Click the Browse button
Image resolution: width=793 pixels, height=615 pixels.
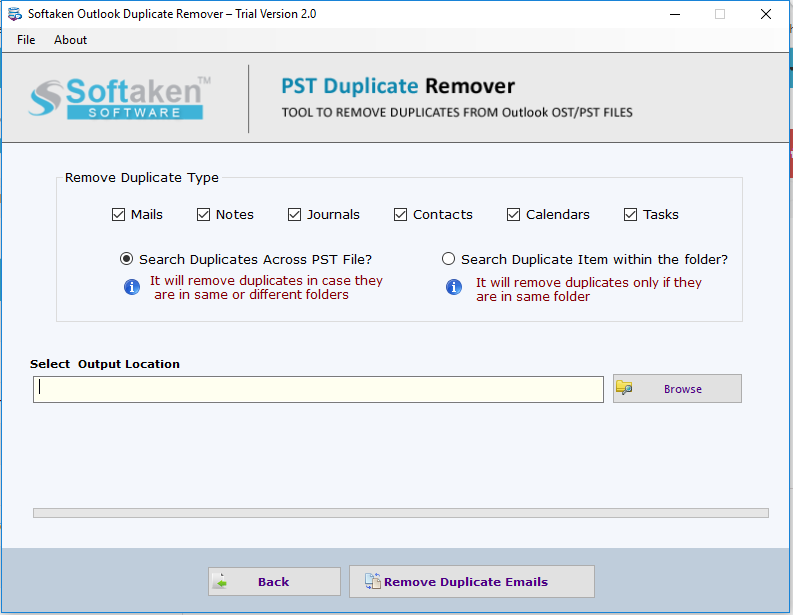(677, 388)
